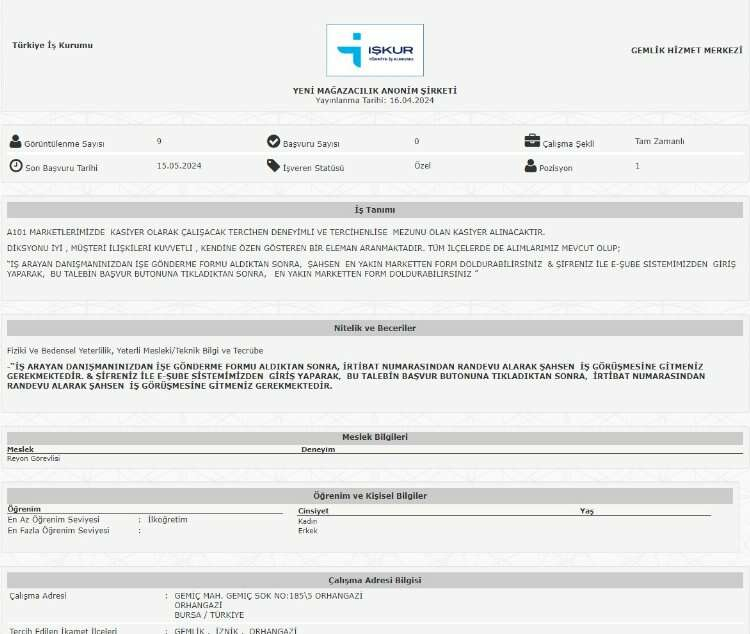This screenshot has height=634, width=750.
Task: Click the Türkiye İş Kurumu title text
Action: (x=52, y=46)
